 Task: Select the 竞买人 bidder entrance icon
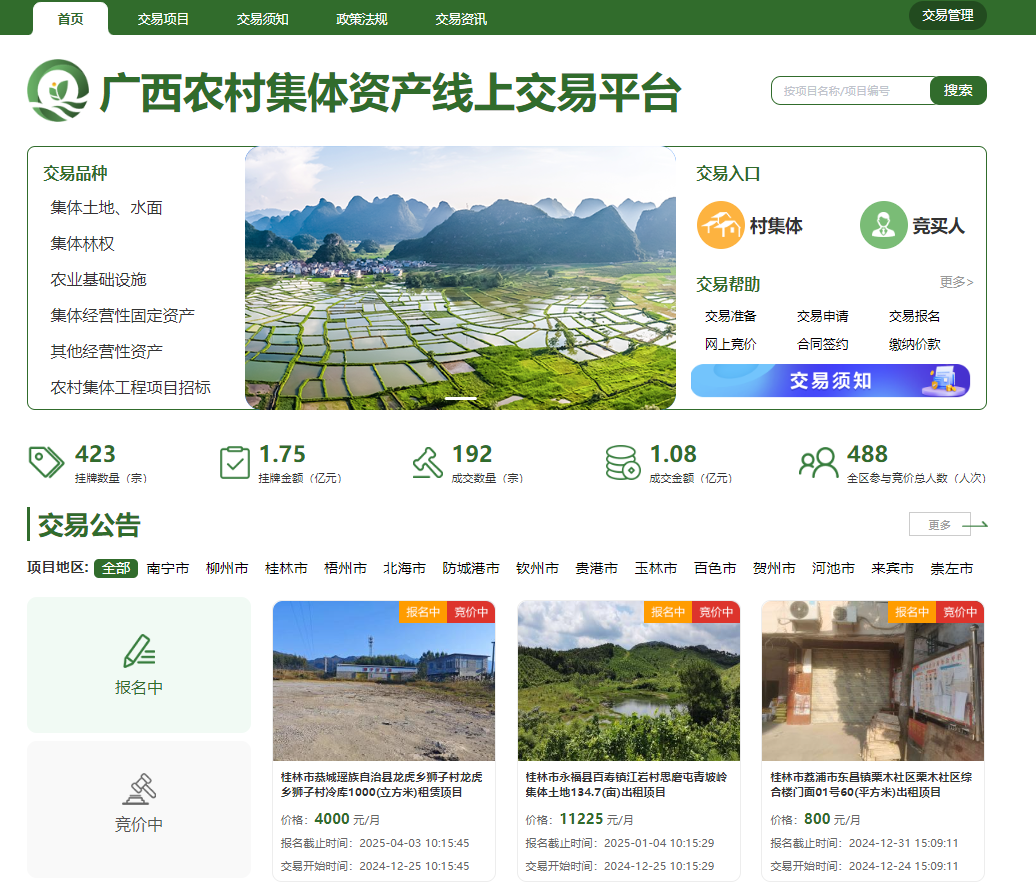[x=883, y=224]
